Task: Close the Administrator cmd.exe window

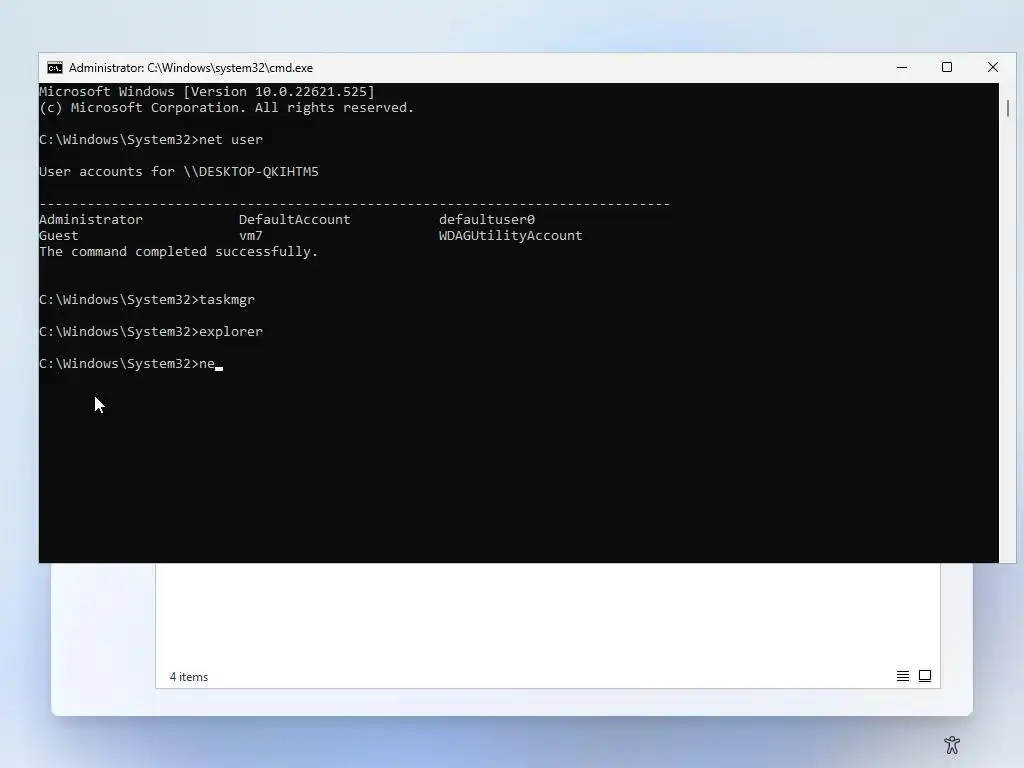Action: click(993, 67)
